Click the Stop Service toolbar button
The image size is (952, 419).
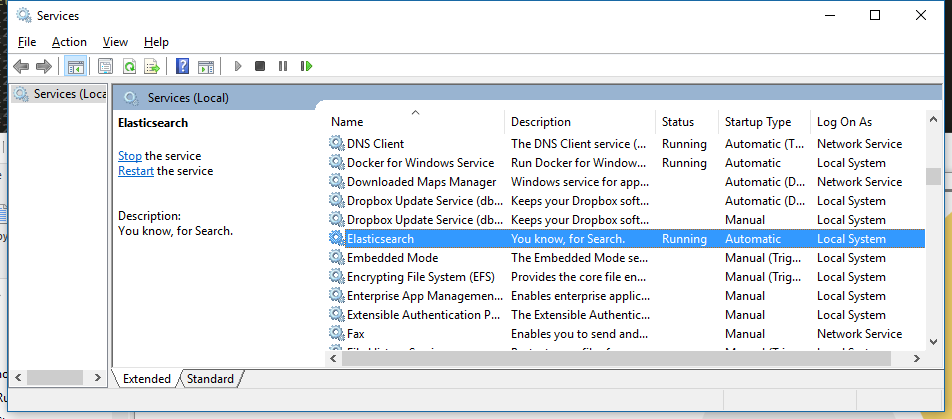coord(260,66)
